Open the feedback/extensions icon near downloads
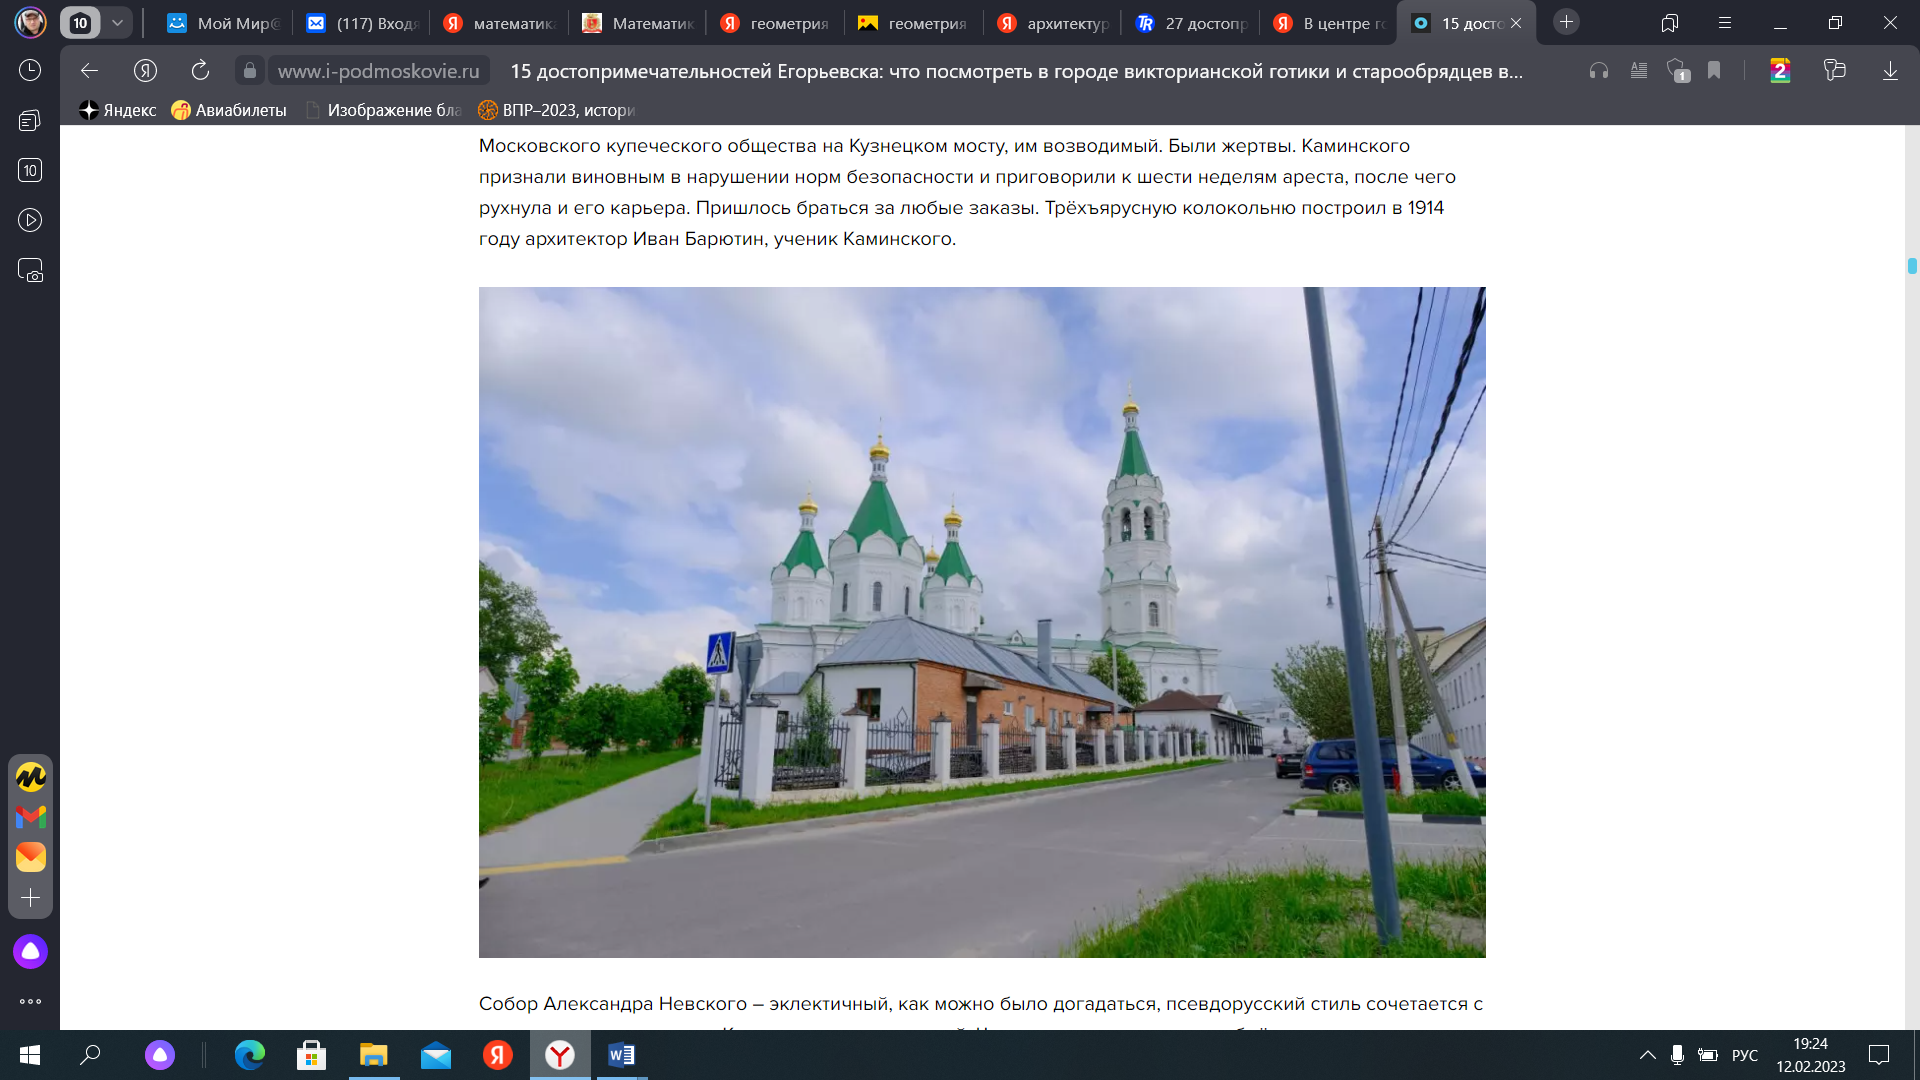Screen dimensions: 1920x1080 (1834, 70)
